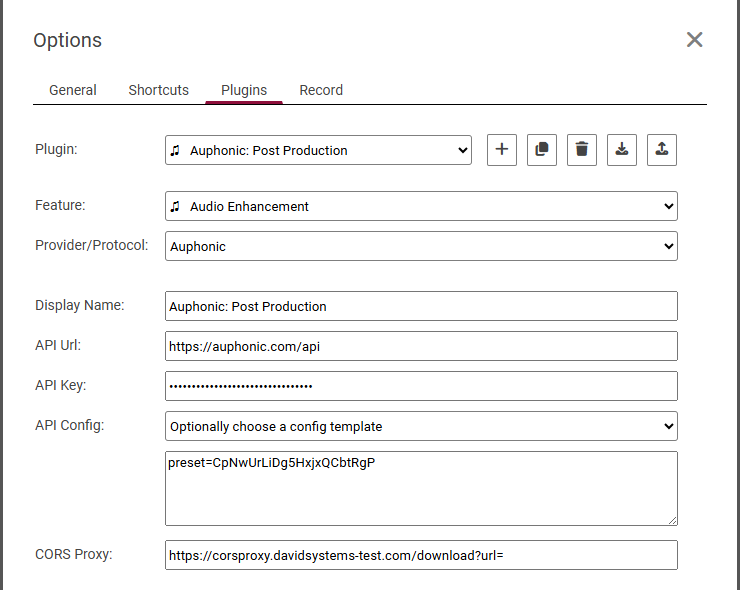Screen dimensions: 740x590
Task: Import plugin with download tray icon
Action: click(622, 150)
